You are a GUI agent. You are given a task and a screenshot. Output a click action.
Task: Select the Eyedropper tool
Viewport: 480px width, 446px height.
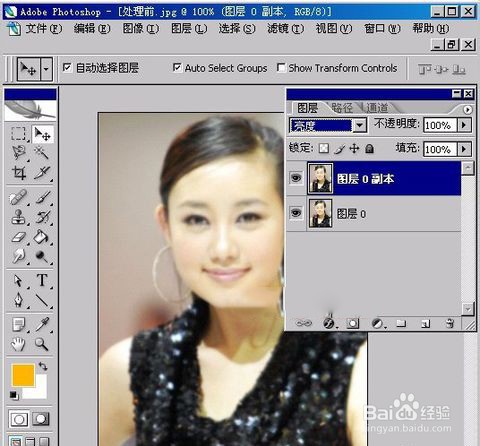43,324
